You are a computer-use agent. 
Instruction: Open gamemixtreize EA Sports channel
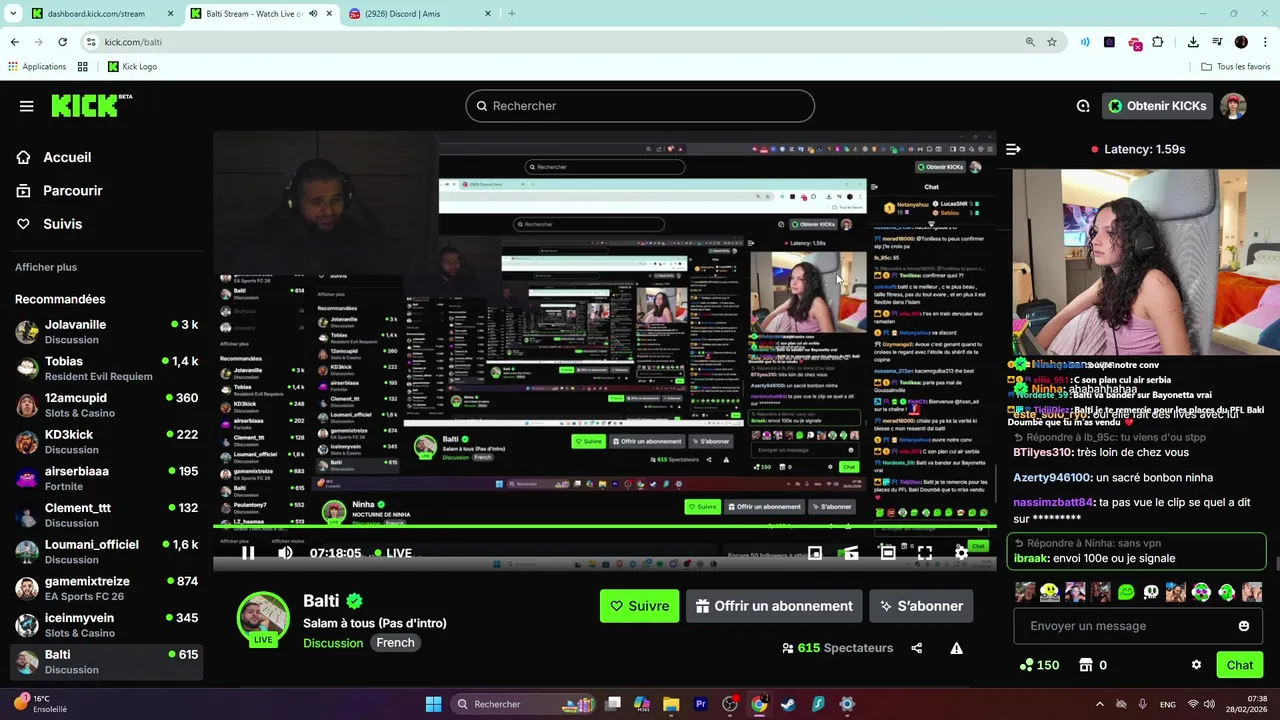(108, 588)
